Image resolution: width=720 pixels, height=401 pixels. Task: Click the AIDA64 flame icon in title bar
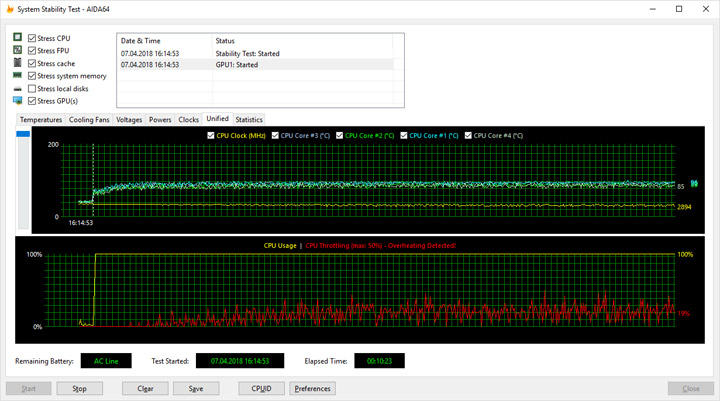click(x=9, y=9)
